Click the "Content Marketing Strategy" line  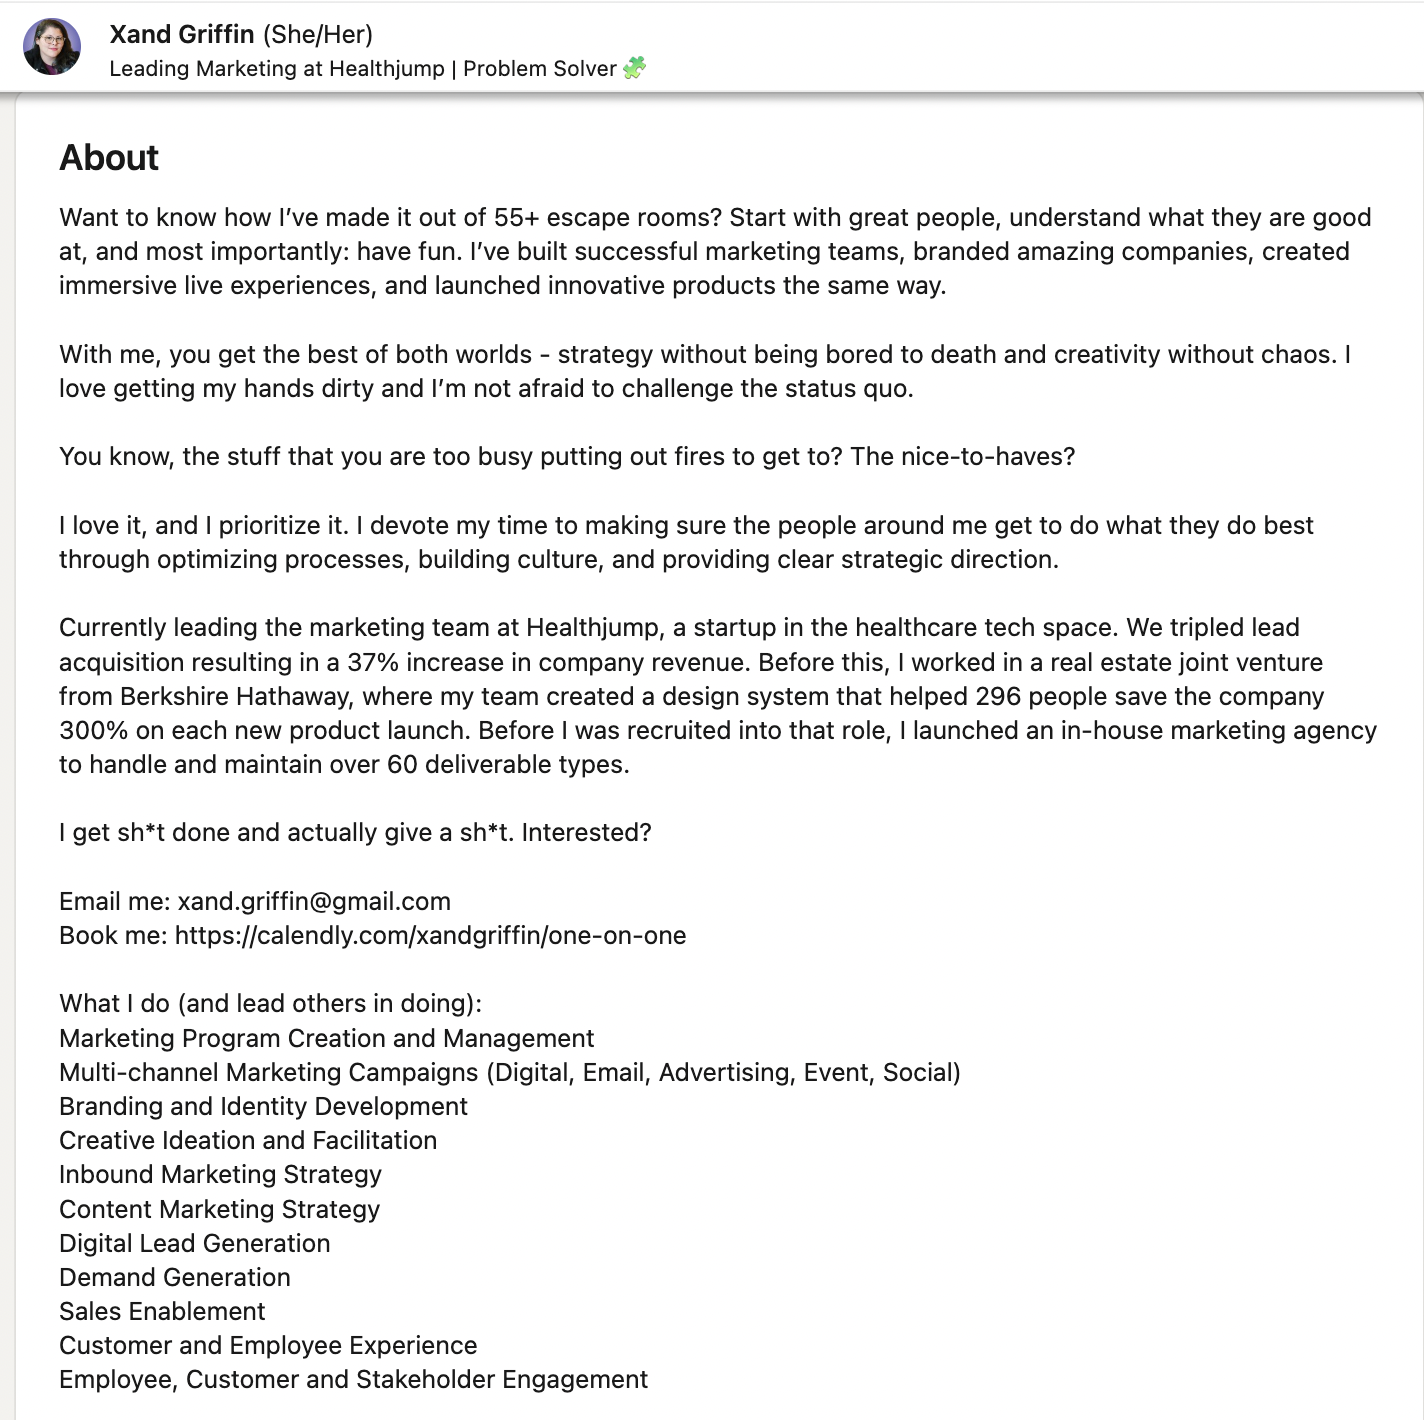[219, 1209]
